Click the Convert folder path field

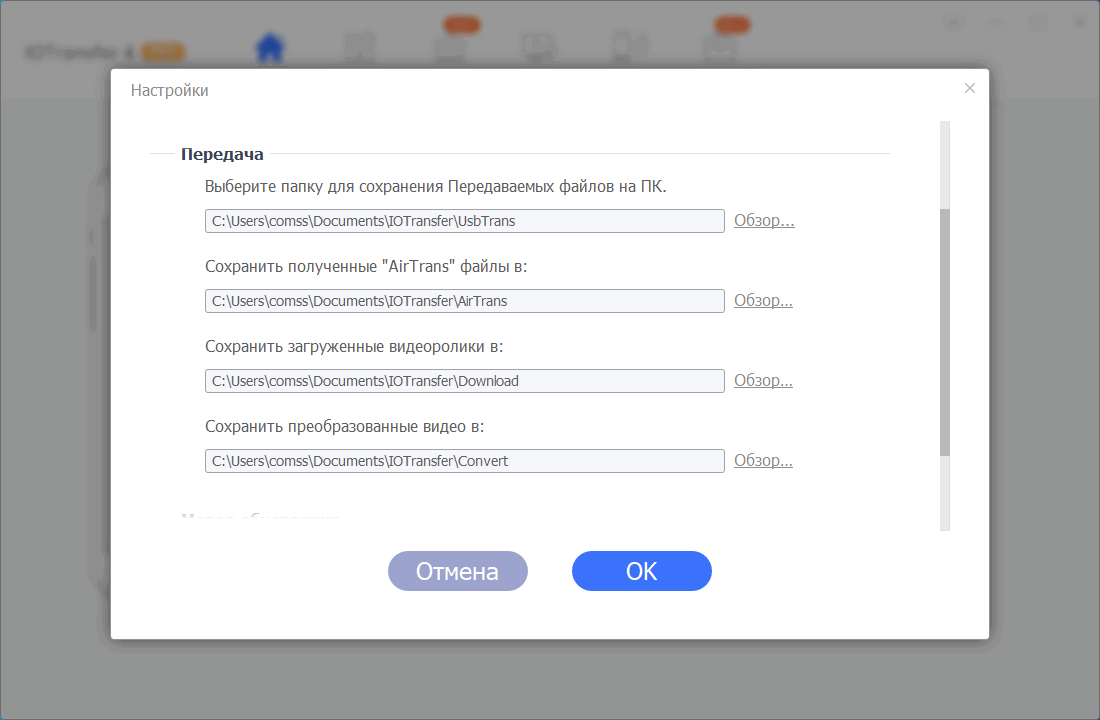464,461
